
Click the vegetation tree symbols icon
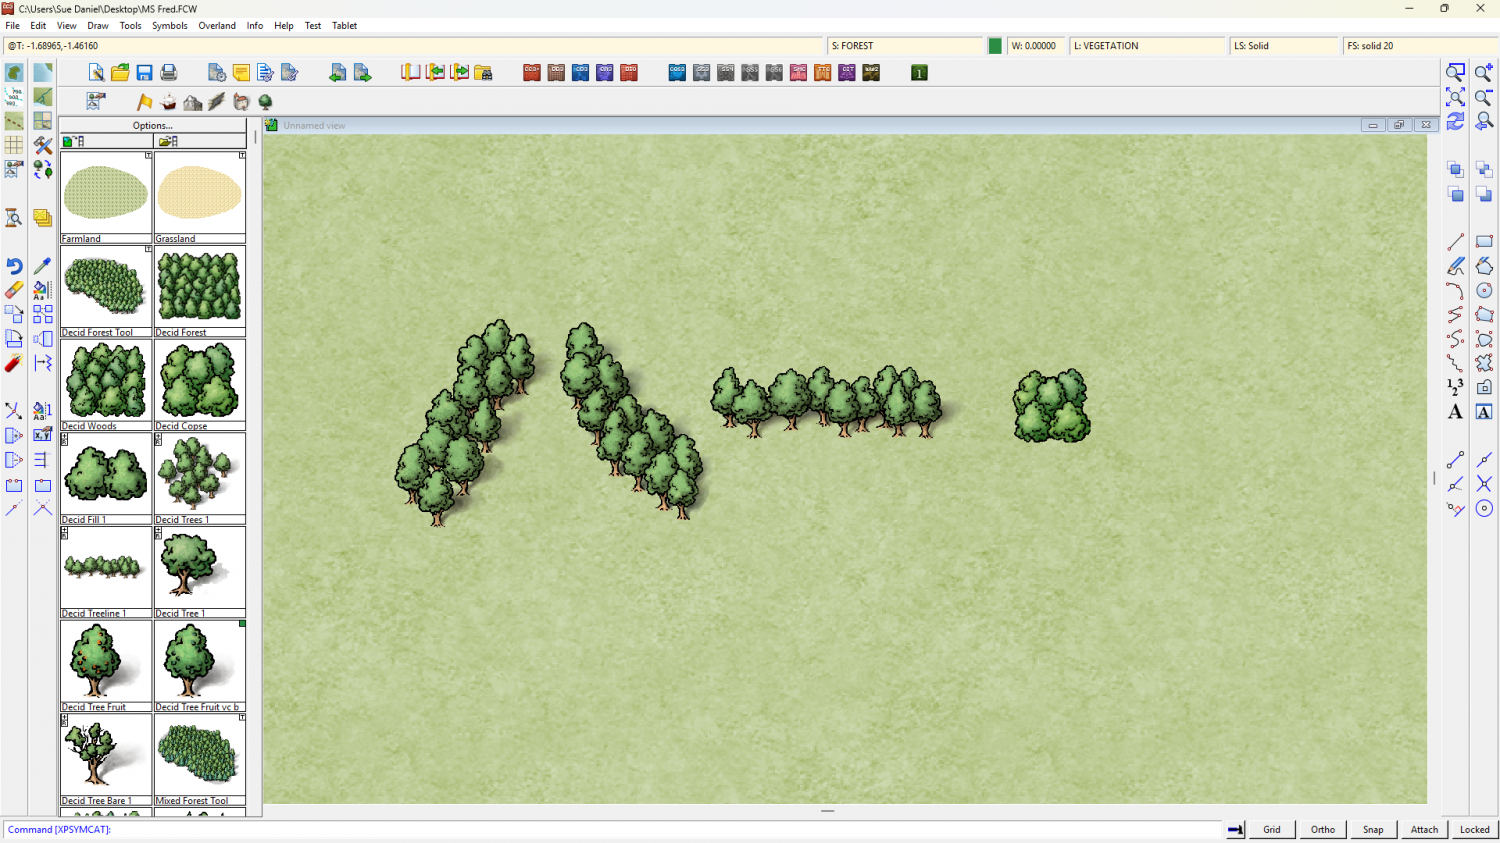pos(265,102)
